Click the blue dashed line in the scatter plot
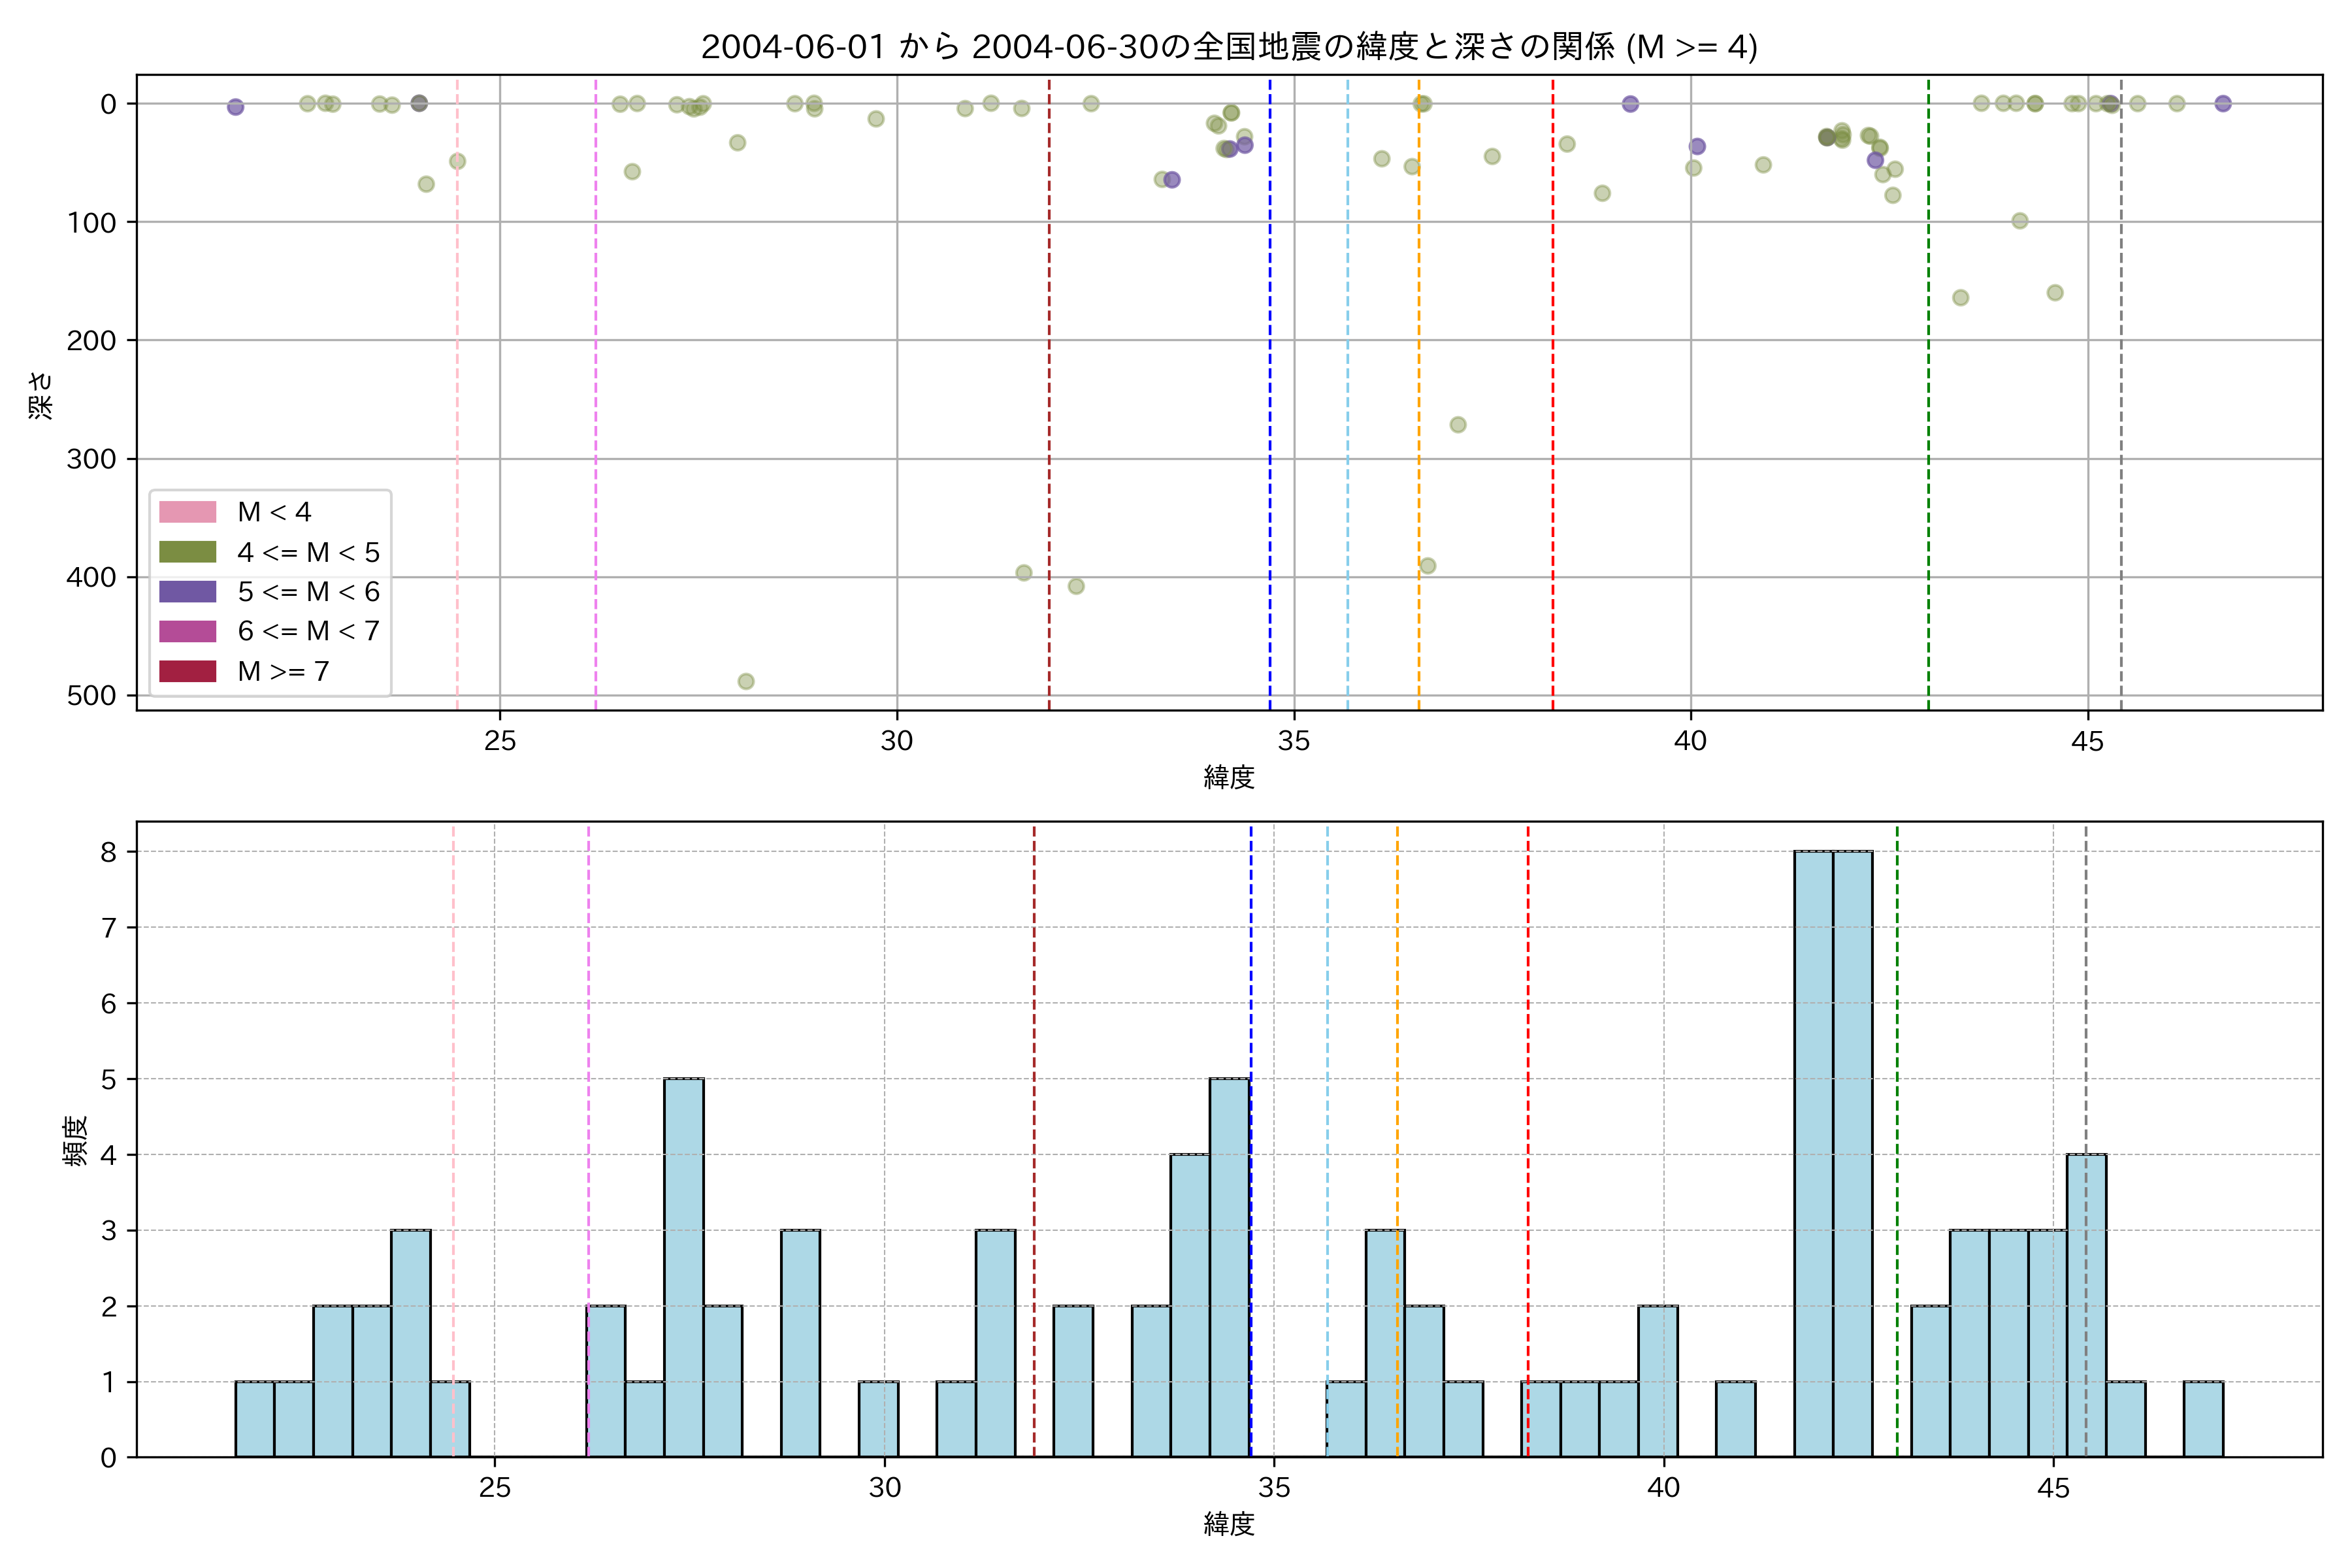The width and height of the screenshot is (2352, 1568). 1270,300
